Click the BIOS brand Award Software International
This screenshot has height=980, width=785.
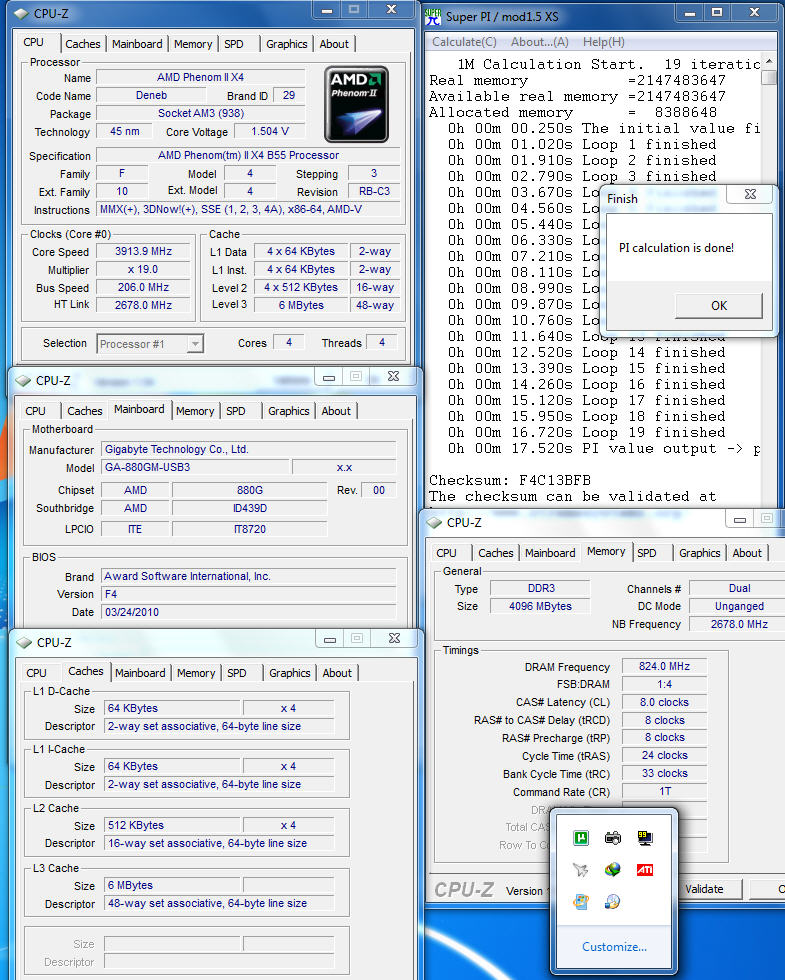point(248,576)
